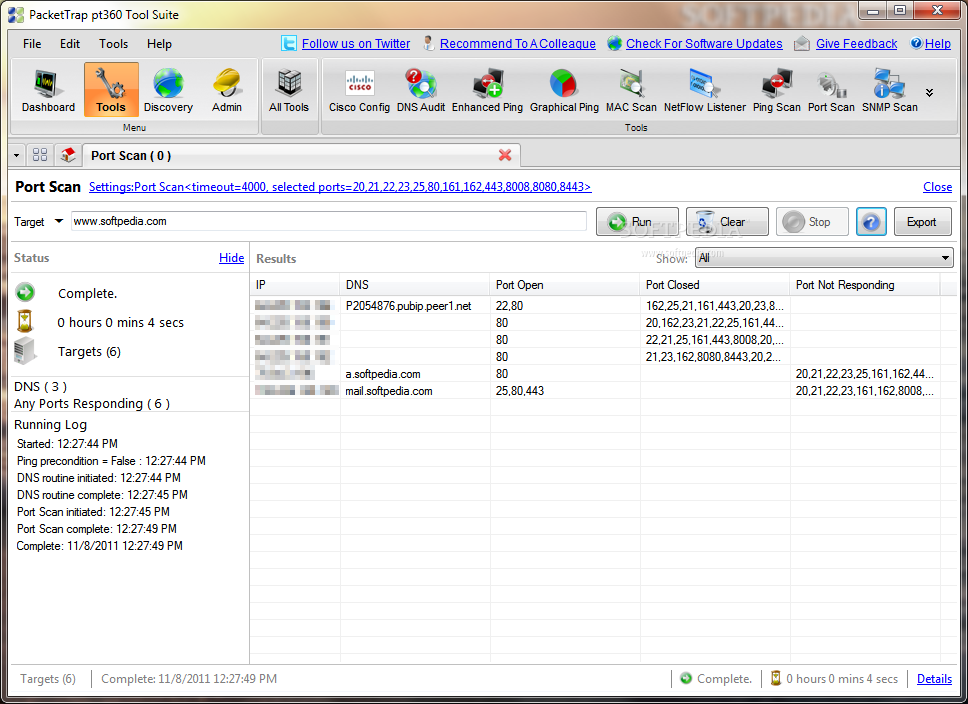968x704 pixels.
Task: Click the 22,80 open ports cell
Action: pyautogui.click(x=509, y=306)
